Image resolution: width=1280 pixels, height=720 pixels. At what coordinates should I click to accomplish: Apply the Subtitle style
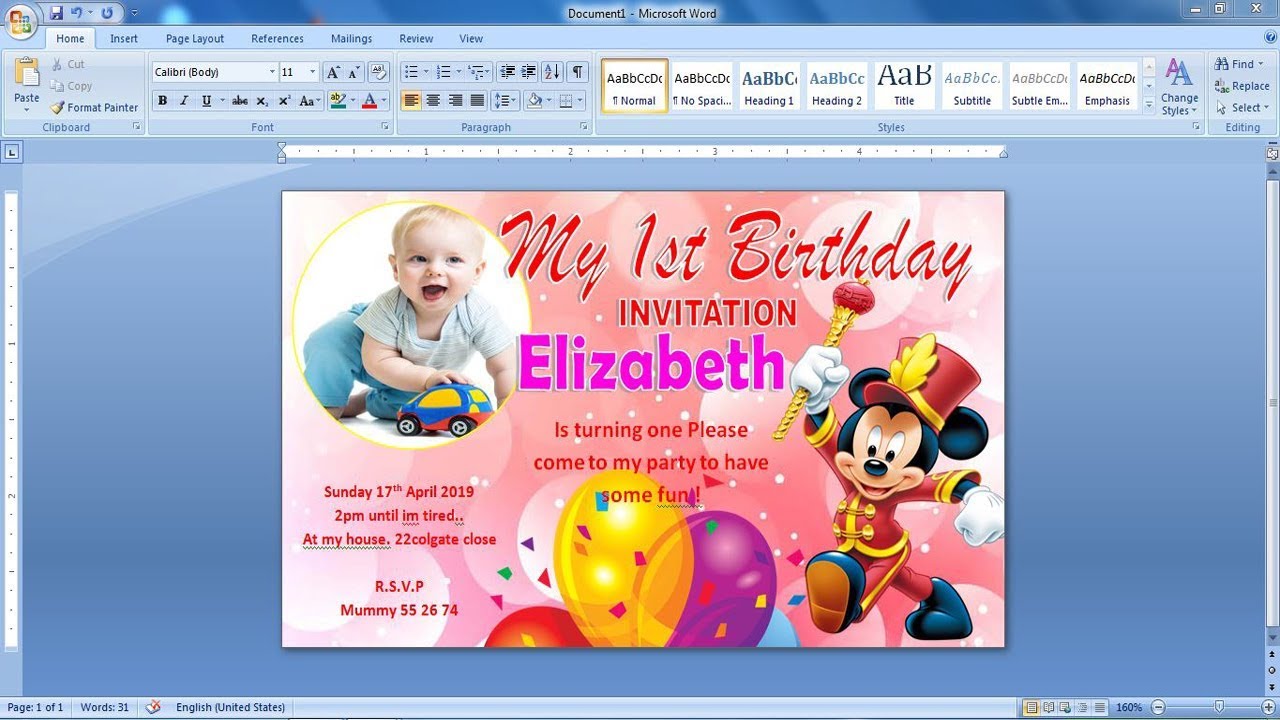click(x=972, y=86)
